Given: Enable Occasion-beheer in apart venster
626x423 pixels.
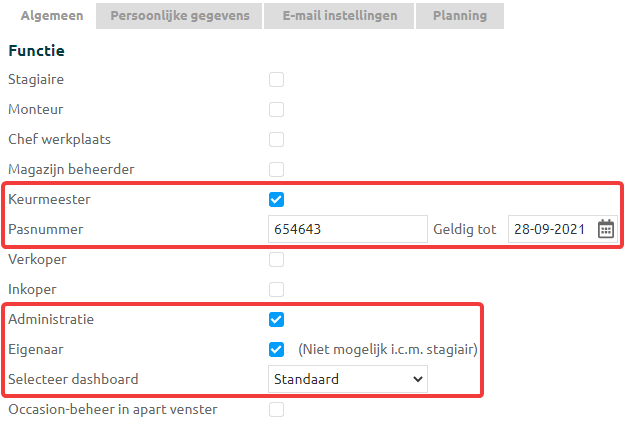Looking at the screenshot, I should pos(277,409).
